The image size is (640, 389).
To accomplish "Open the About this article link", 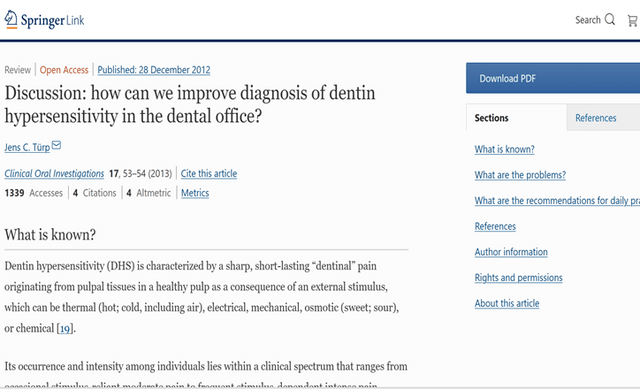I will [x=507, y=303].
